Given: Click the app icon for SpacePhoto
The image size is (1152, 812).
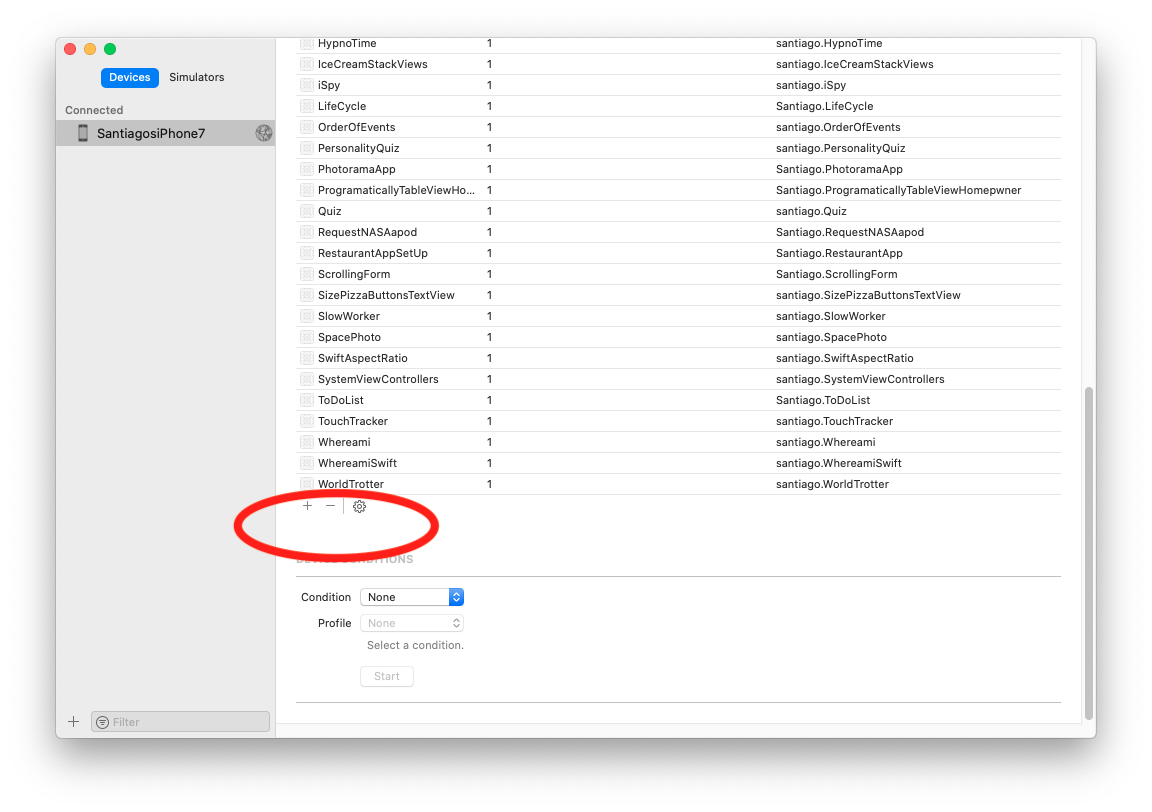Looking at the screenshot, I should [x=307, y=337].
